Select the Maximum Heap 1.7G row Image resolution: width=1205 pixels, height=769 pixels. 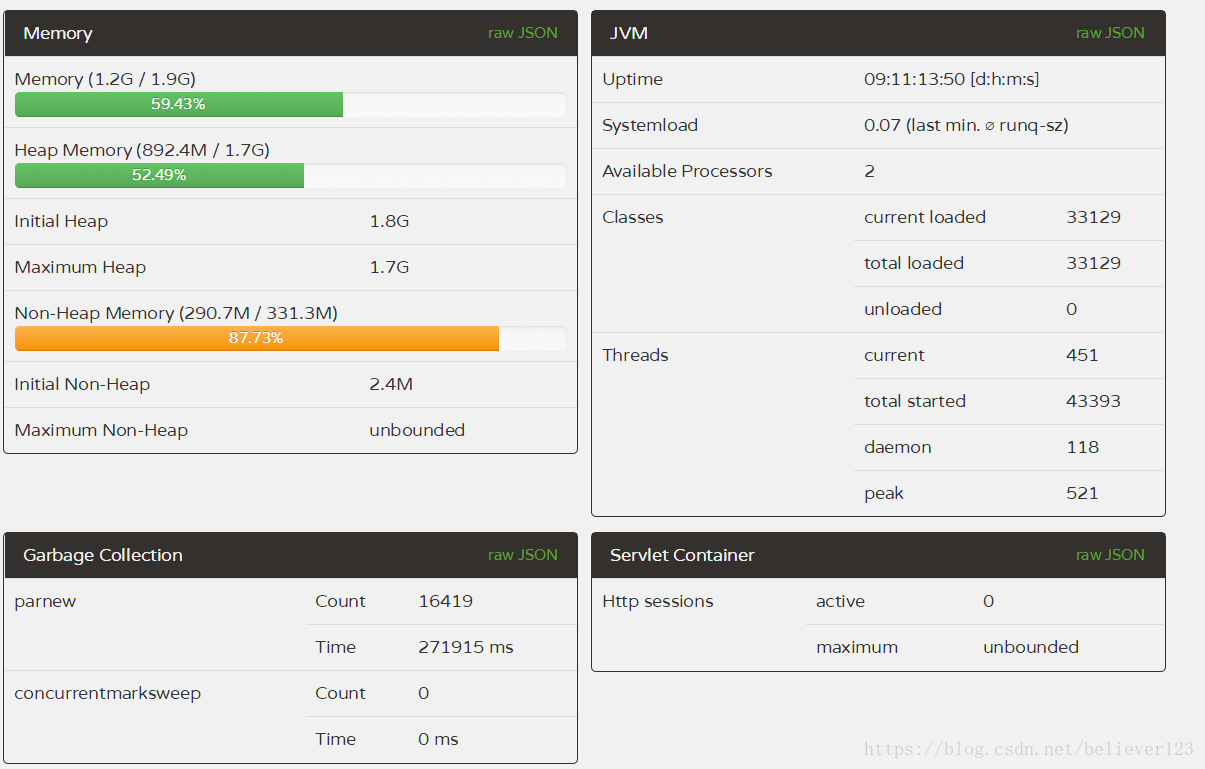291,267
